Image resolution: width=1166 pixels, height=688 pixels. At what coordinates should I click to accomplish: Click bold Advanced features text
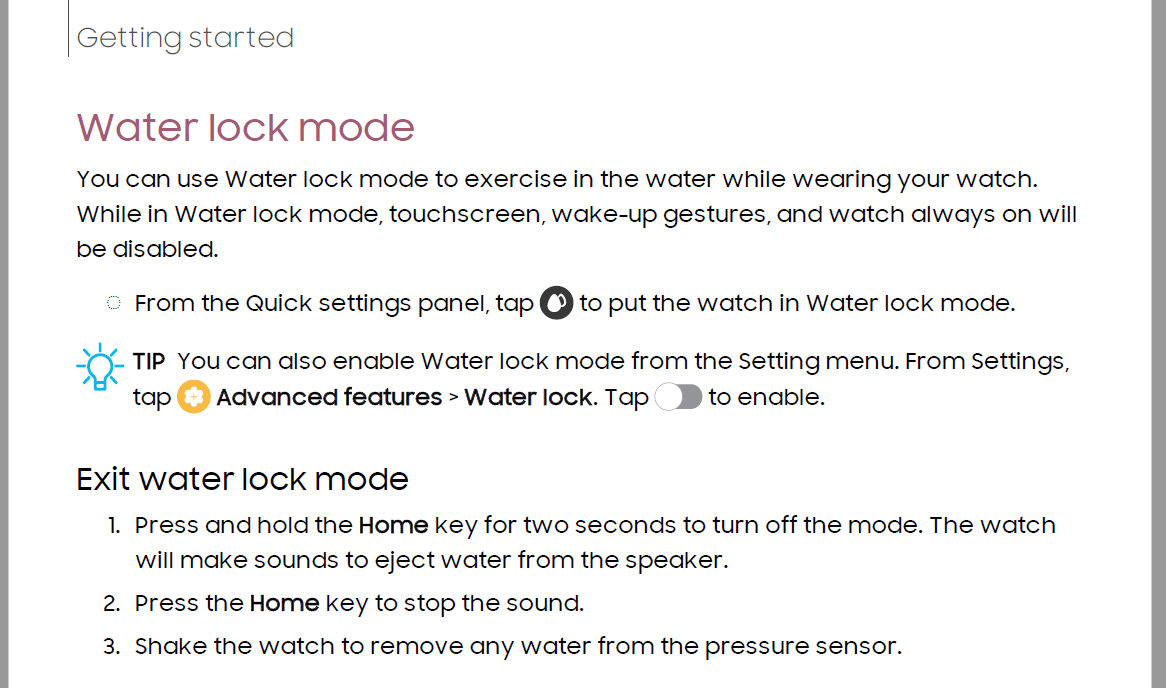(x=329, y=397)
